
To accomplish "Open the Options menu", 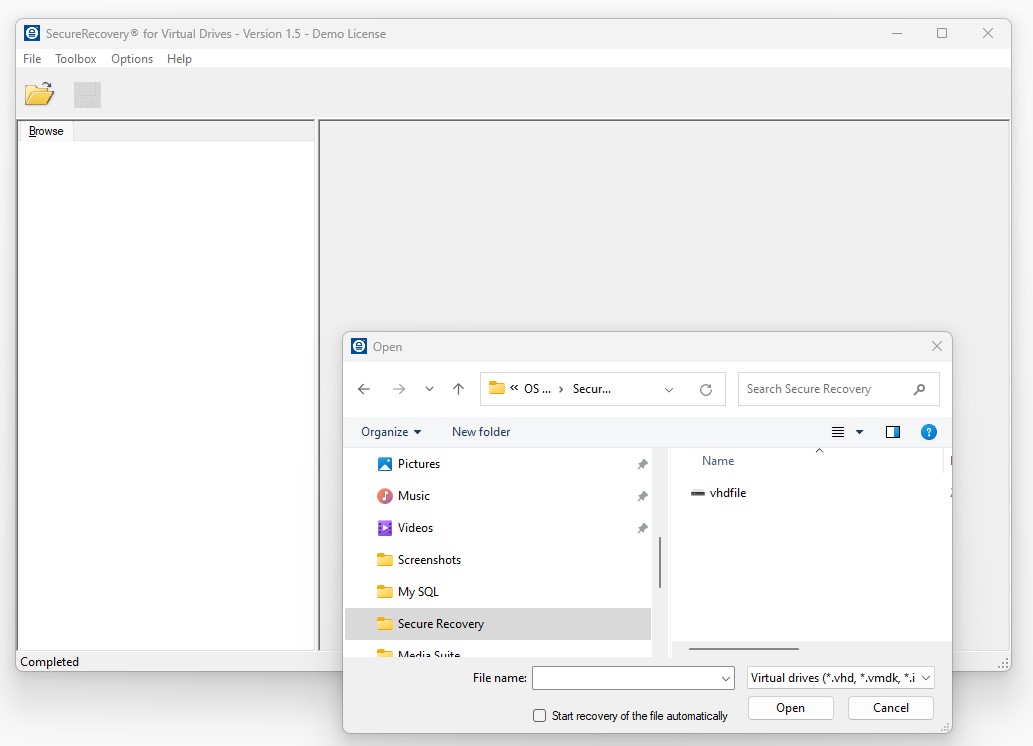I will (x=132, y=59).
